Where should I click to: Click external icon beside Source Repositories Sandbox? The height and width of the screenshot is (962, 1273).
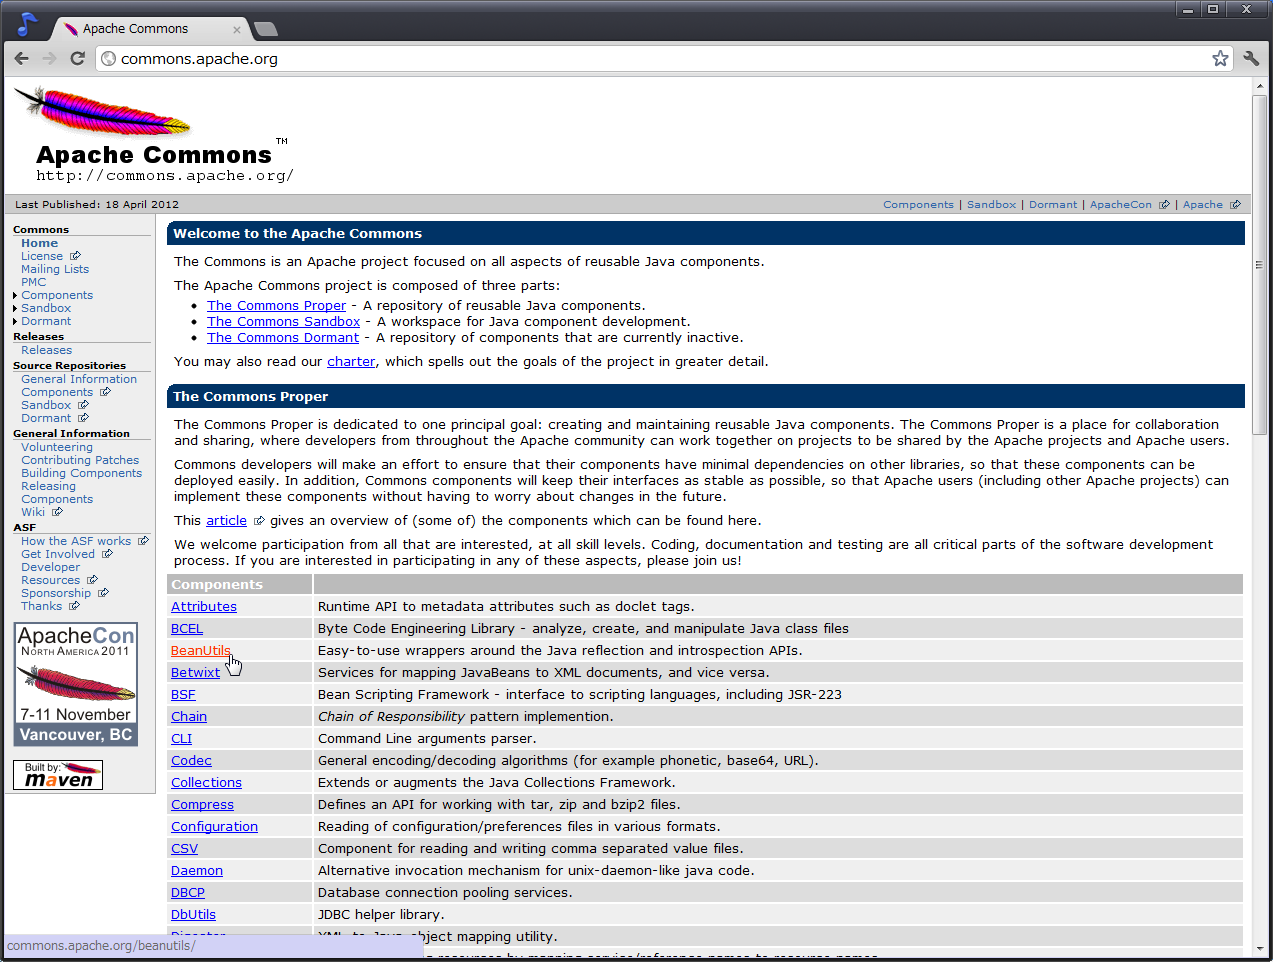83,405
